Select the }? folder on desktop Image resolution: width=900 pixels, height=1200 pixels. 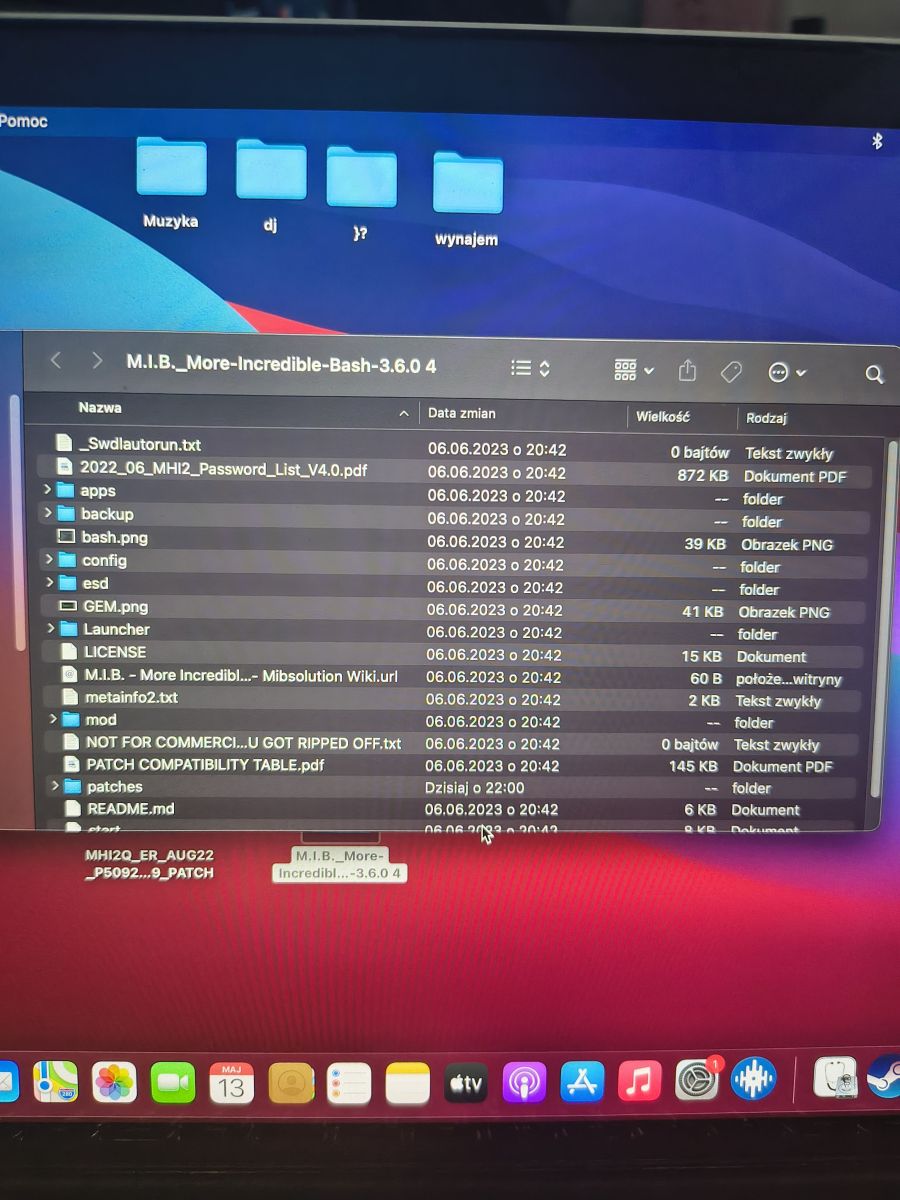361,194
